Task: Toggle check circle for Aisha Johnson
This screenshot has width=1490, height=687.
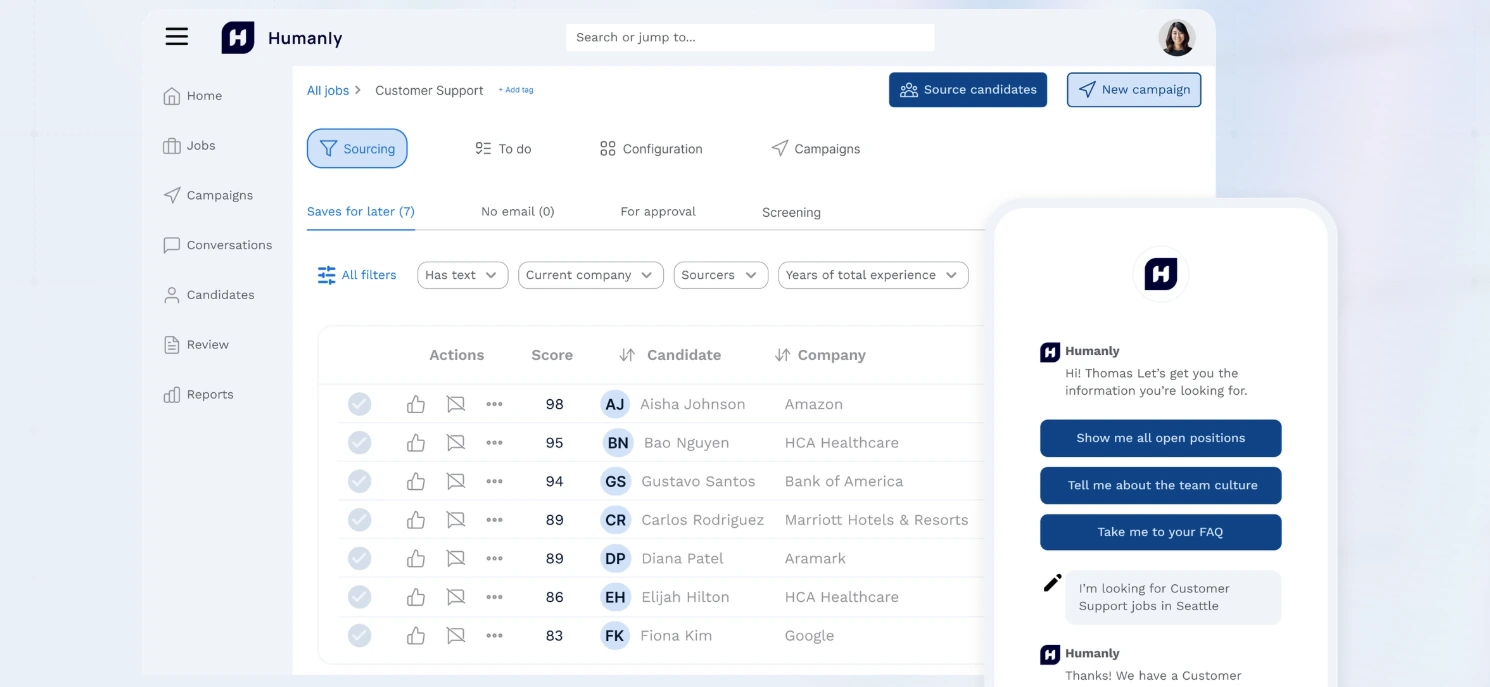Action: point(359,404)
